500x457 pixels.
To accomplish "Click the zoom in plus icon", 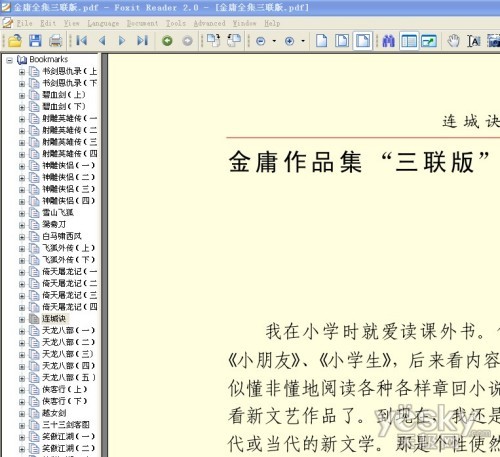I will click(290, 41).
